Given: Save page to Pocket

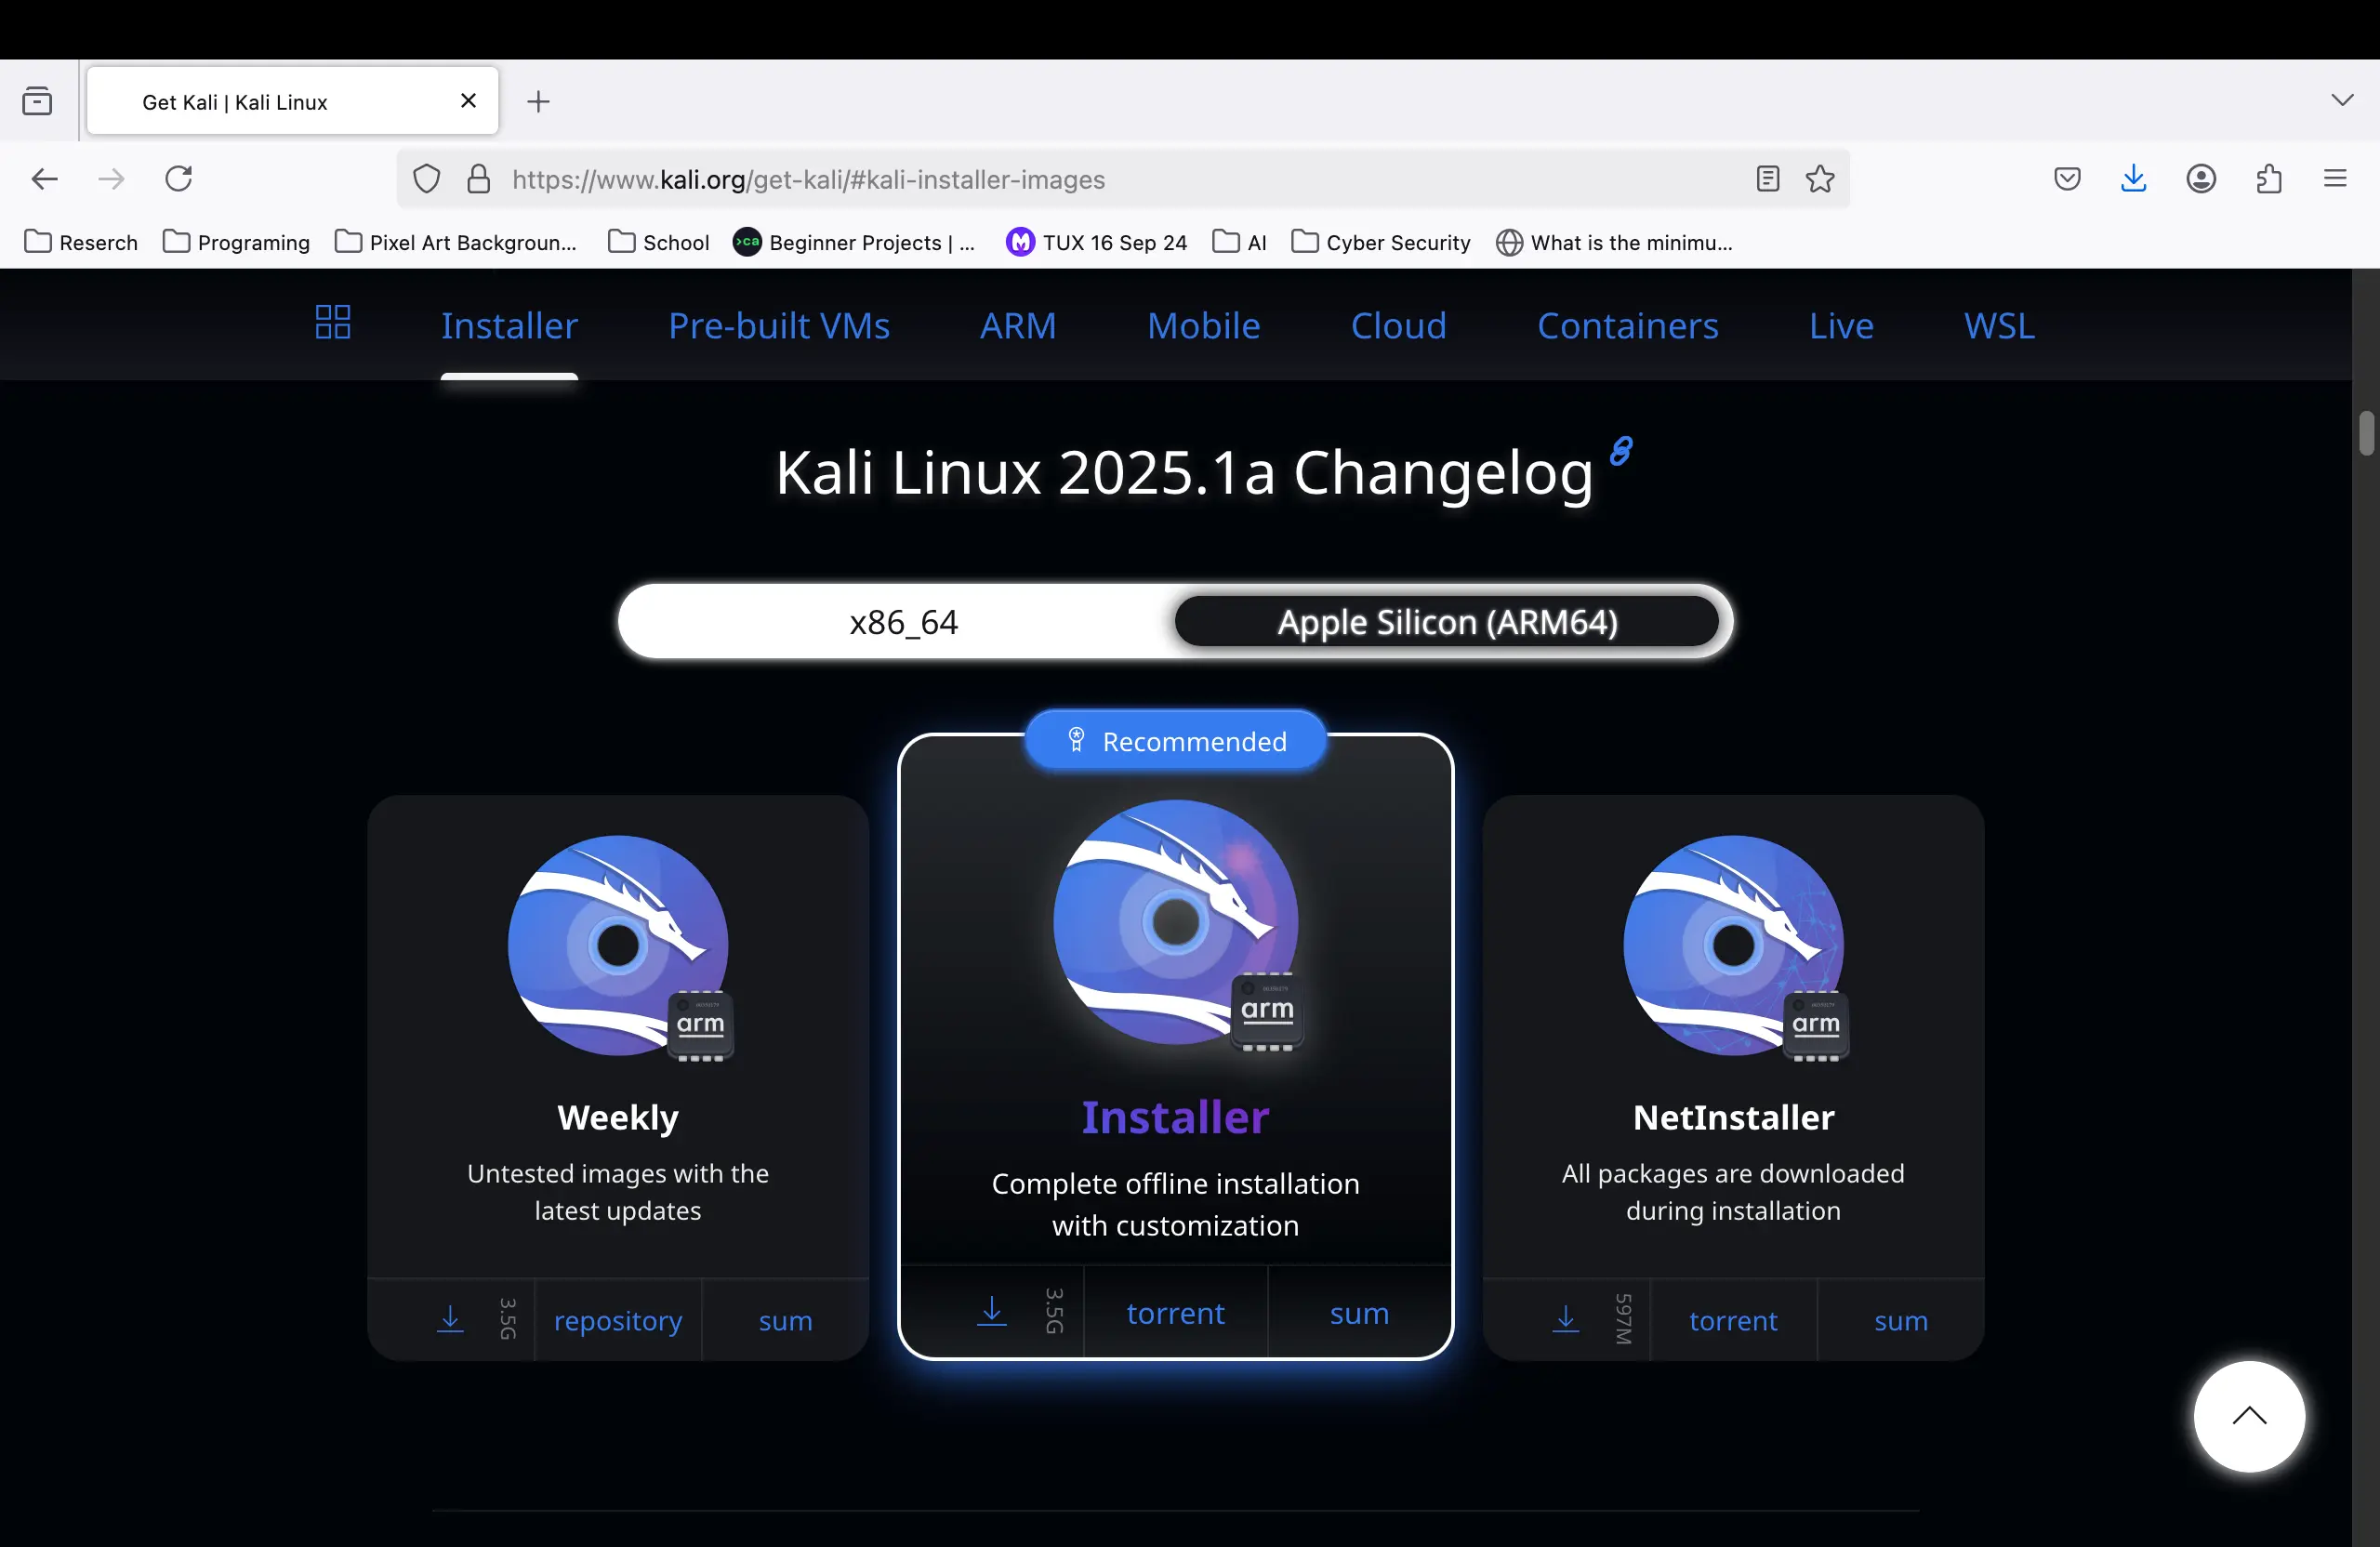Looking at the screenshot, I should 2067,178.
